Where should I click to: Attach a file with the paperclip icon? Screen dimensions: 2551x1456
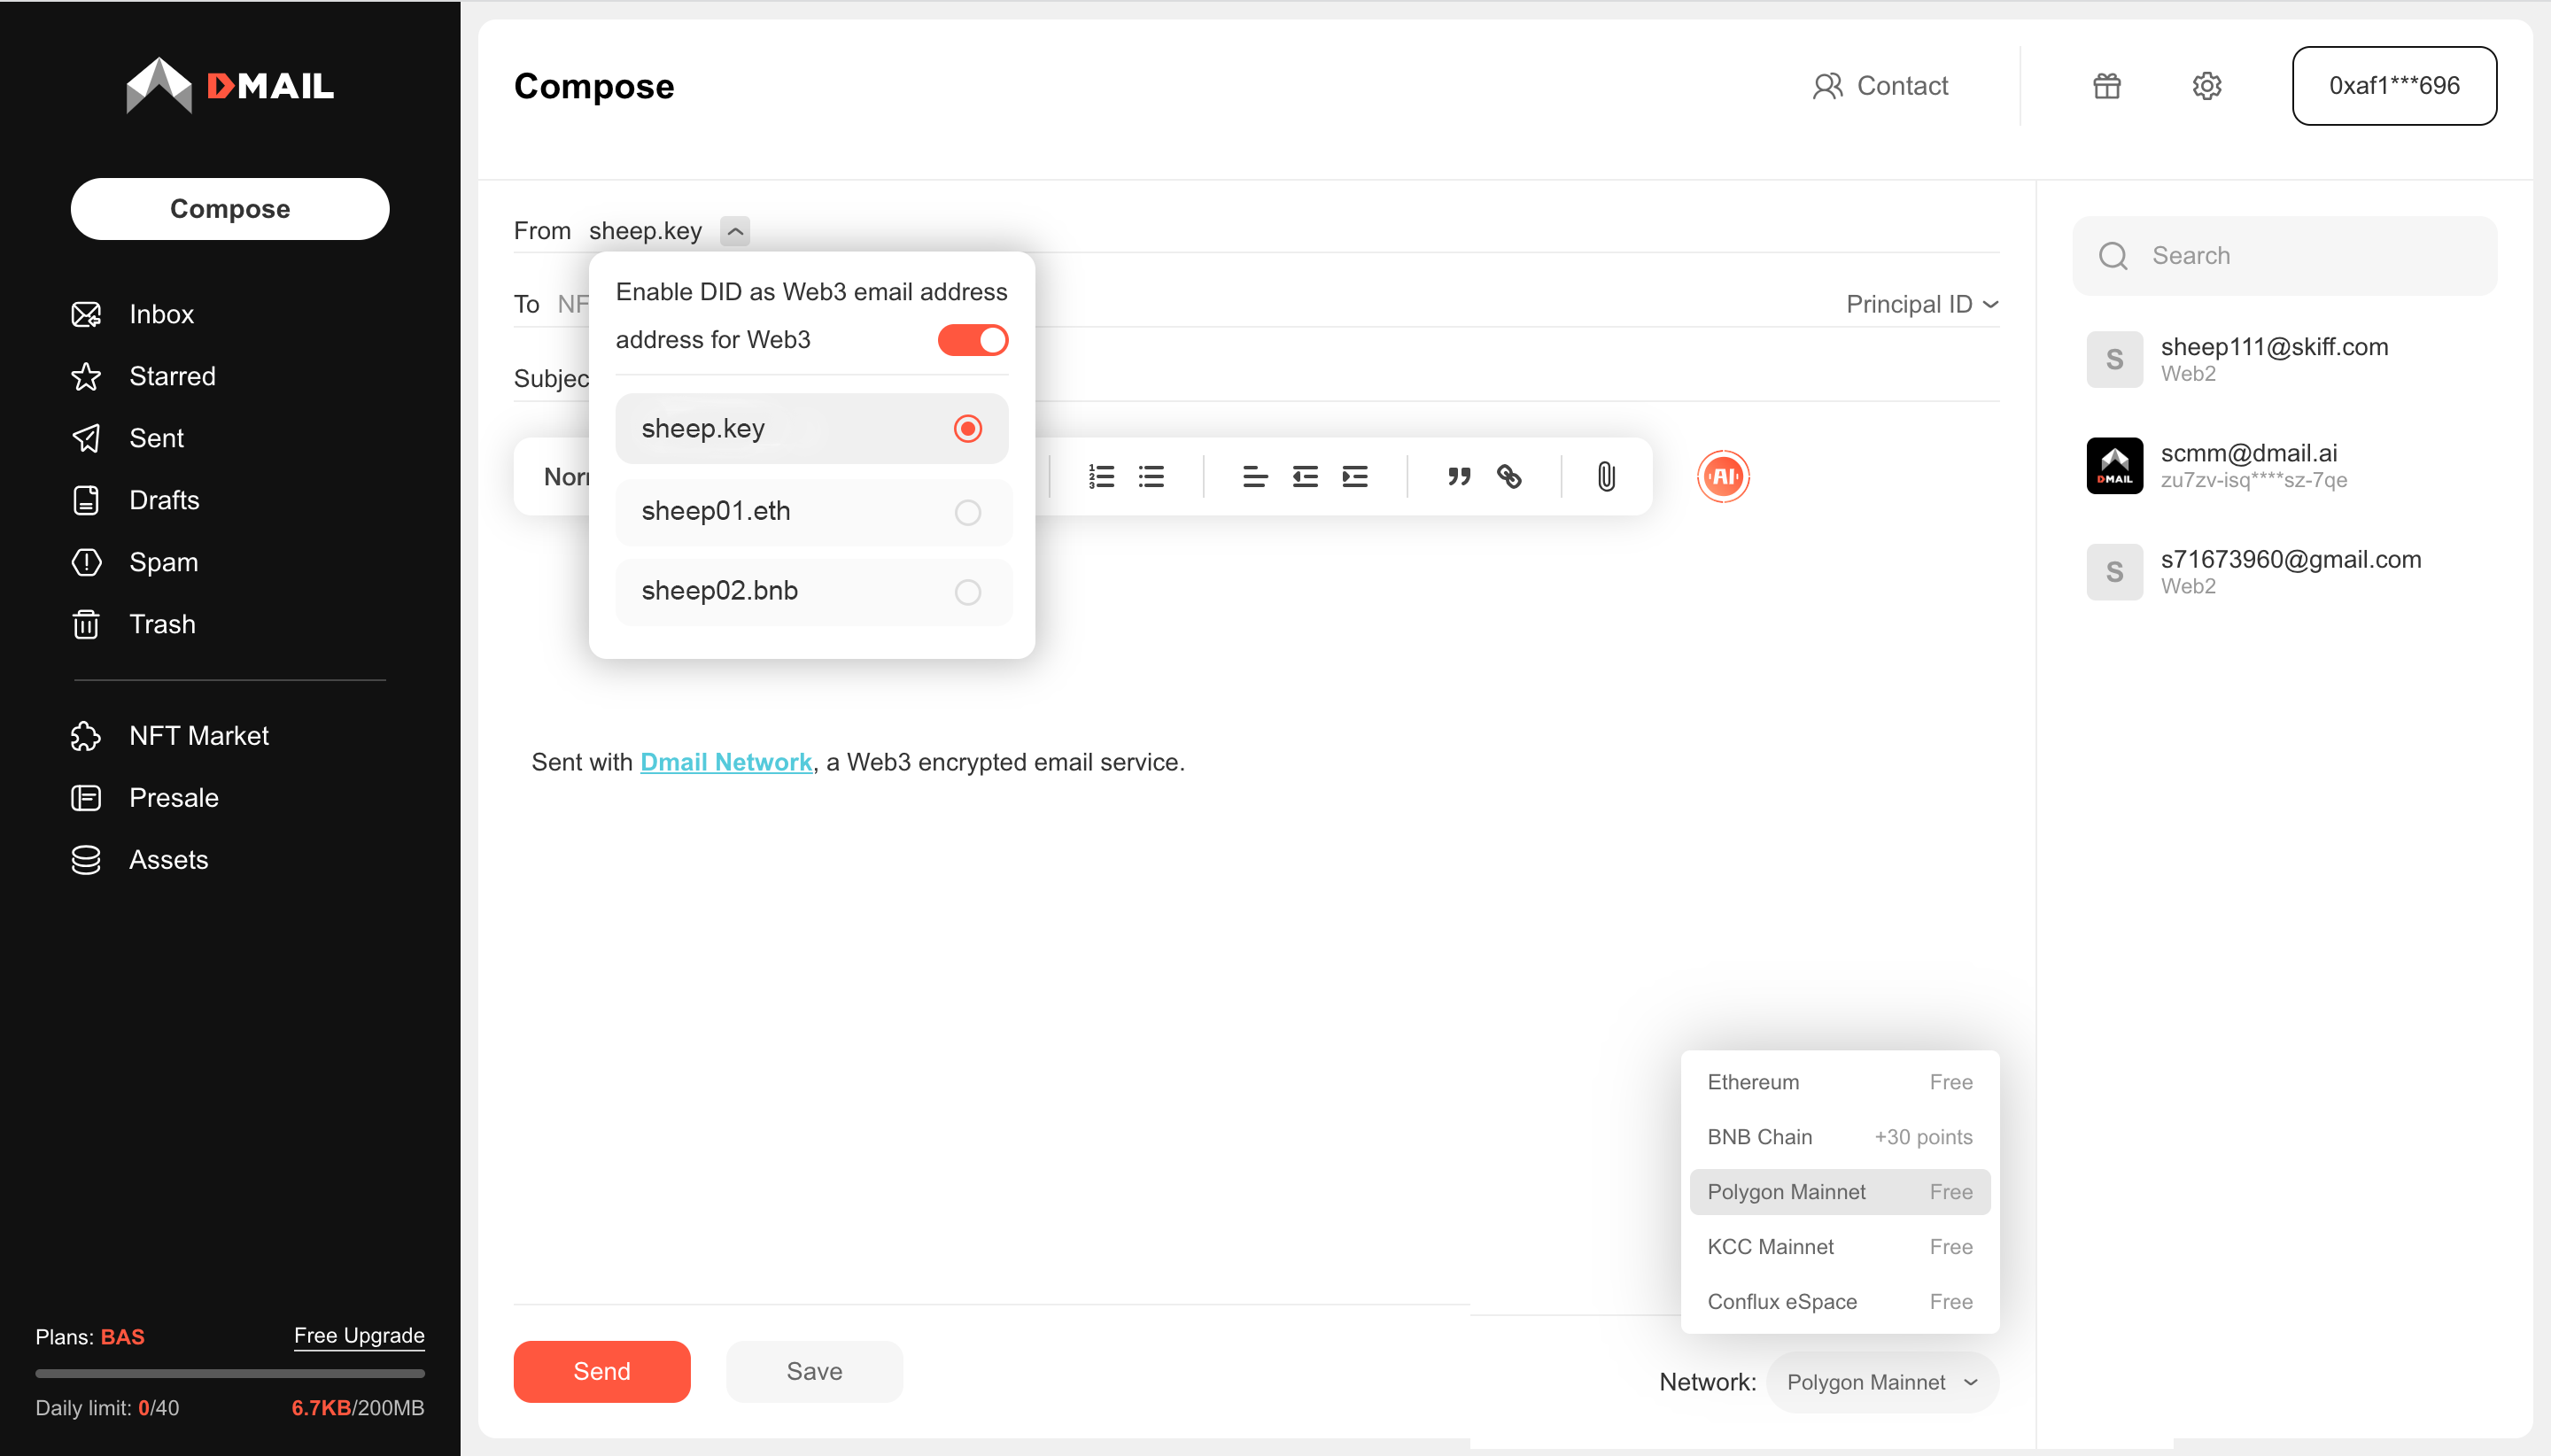[1604, 477]
